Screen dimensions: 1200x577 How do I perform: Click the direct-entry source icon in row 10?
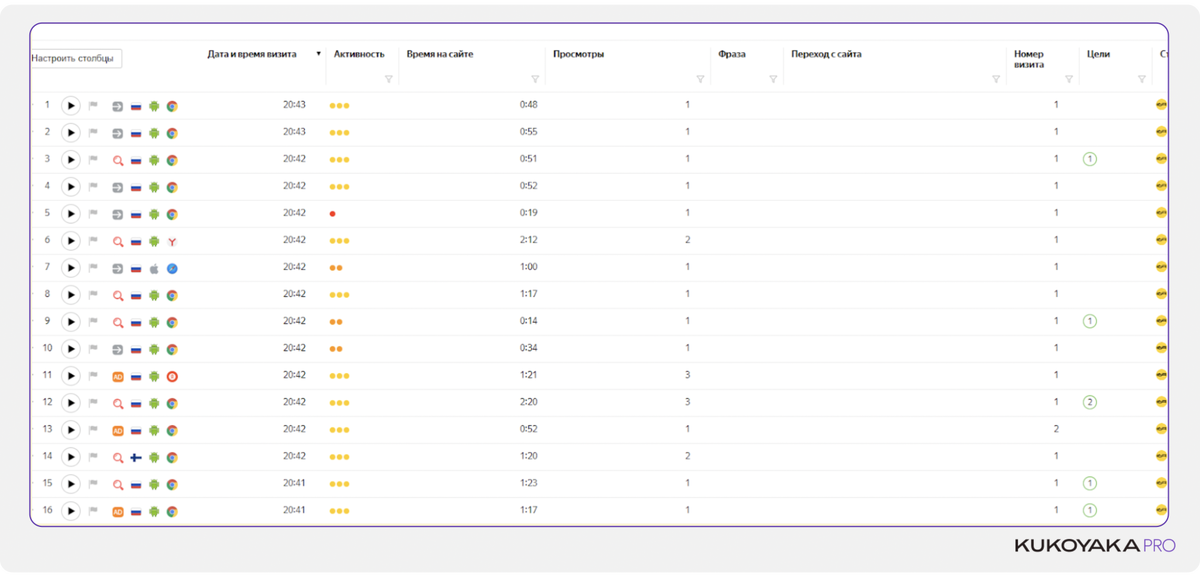click(x=117, y=348)
